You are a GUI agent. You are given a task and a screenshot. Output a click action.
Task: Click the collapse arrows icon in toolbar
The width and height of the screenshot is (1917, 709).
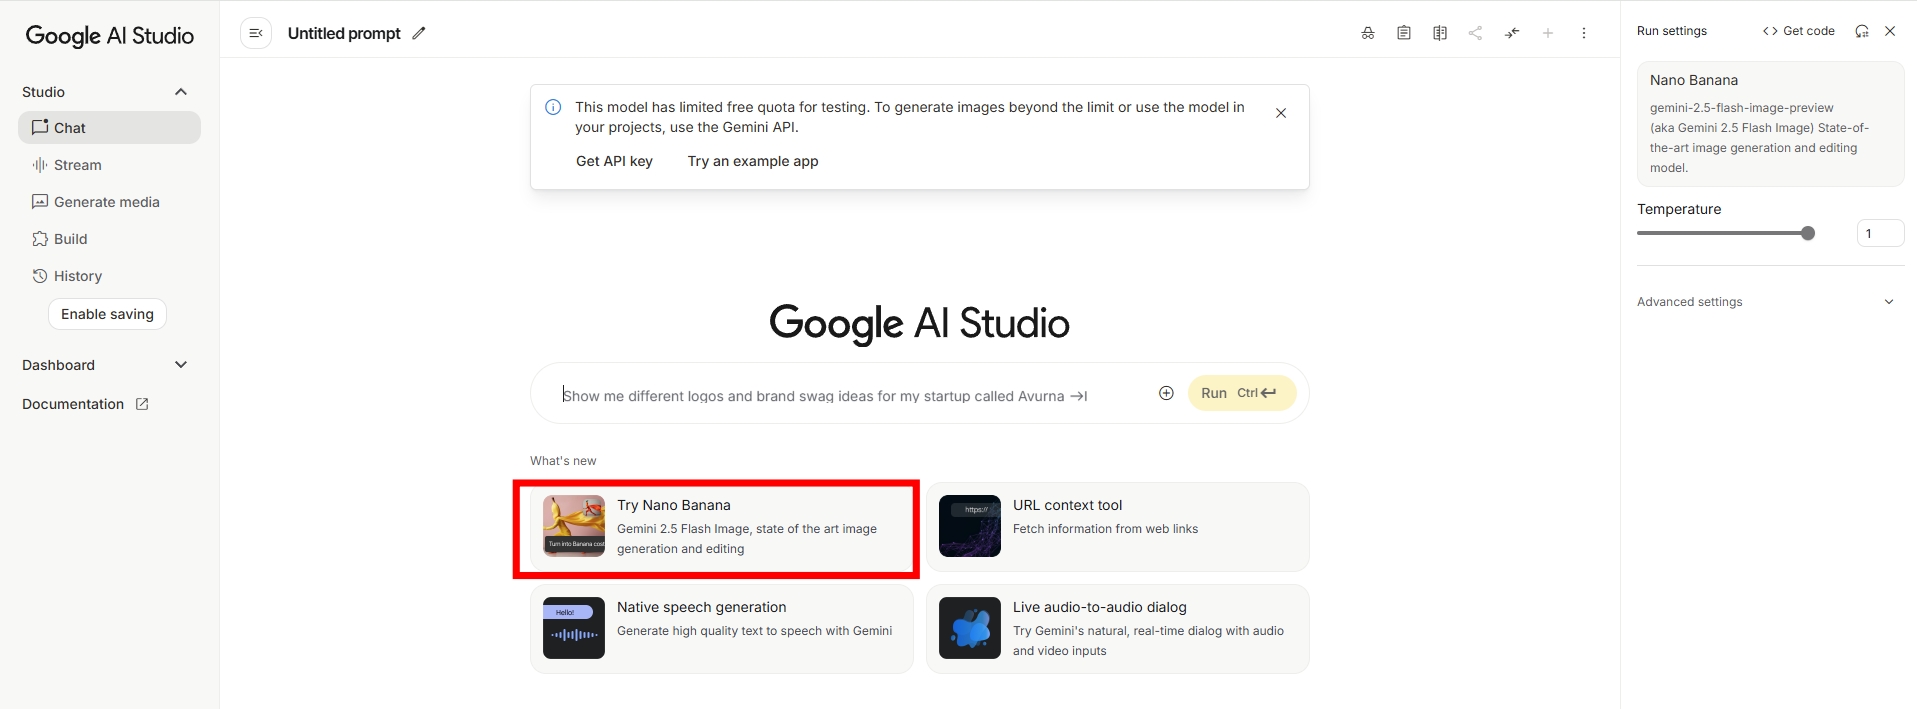pyautogui.click(x=1512, y=33)
